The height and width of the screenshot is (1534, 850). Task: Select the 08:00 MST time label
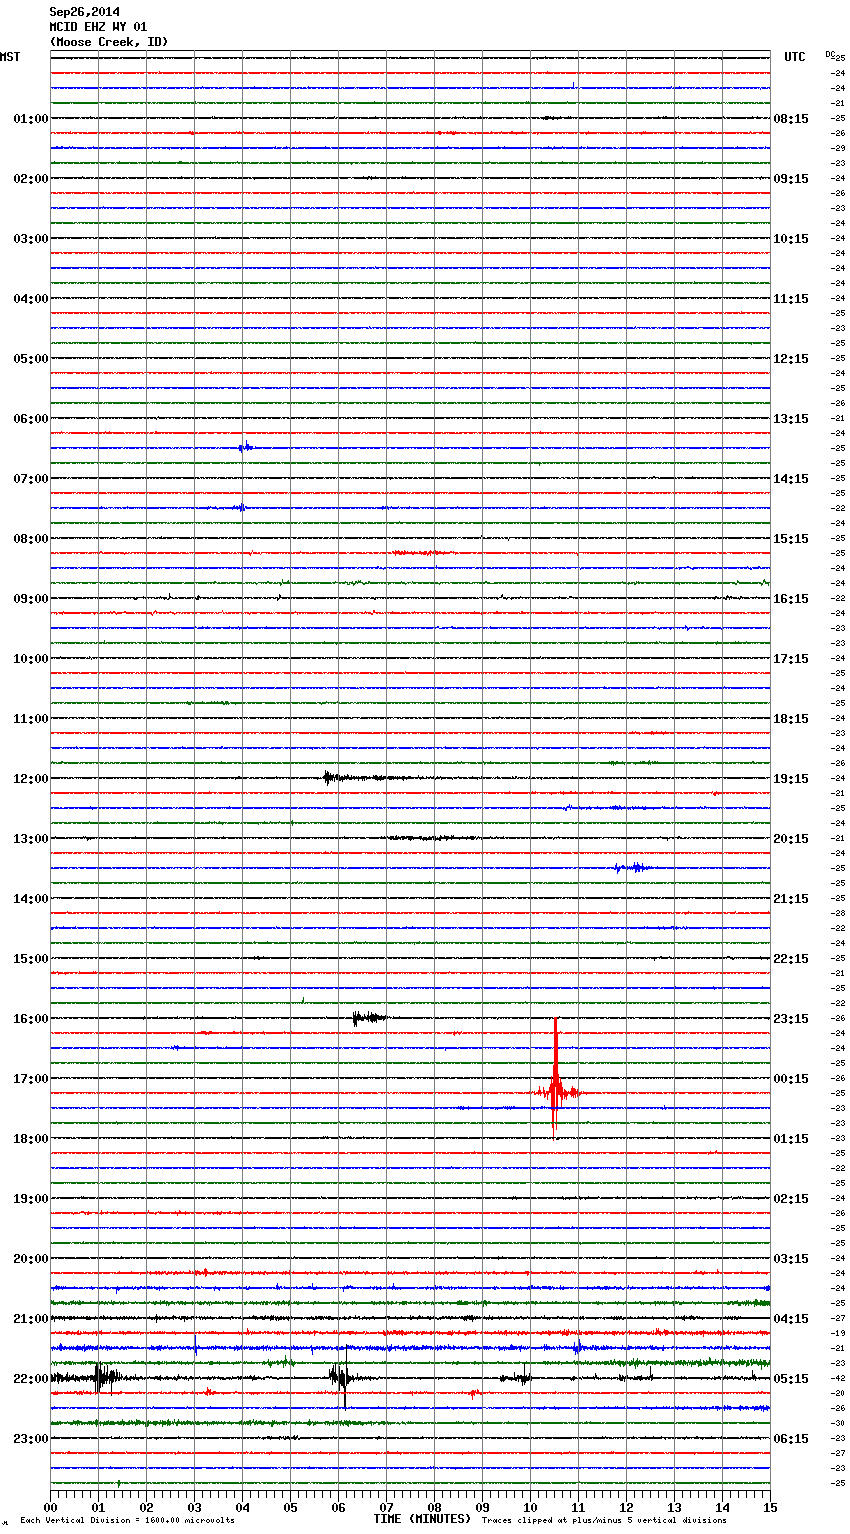pyautogui.click(x=31, y=539)
